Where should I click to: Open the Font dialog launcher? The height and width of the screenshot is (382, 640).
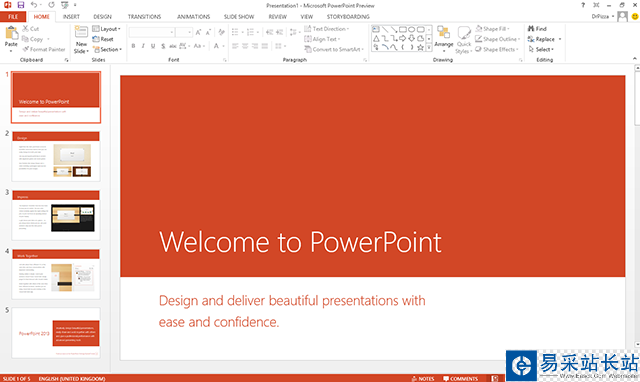point(225,60)
